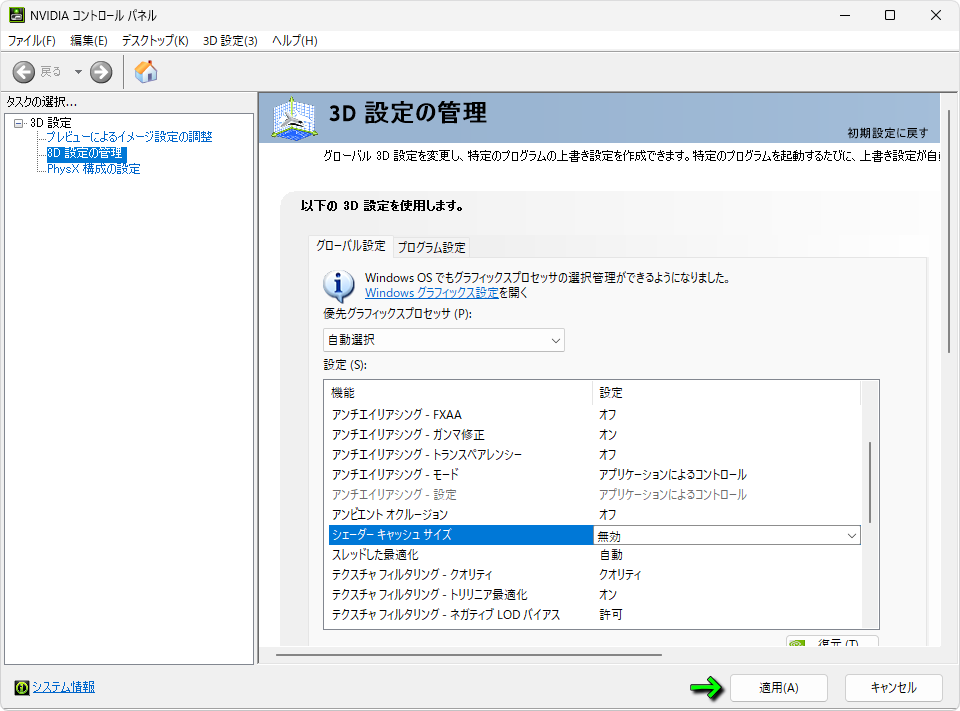Maximize the NVIDIA コントロール パネル window
Screen dimensions: 960x711
(x=890, y=15)
